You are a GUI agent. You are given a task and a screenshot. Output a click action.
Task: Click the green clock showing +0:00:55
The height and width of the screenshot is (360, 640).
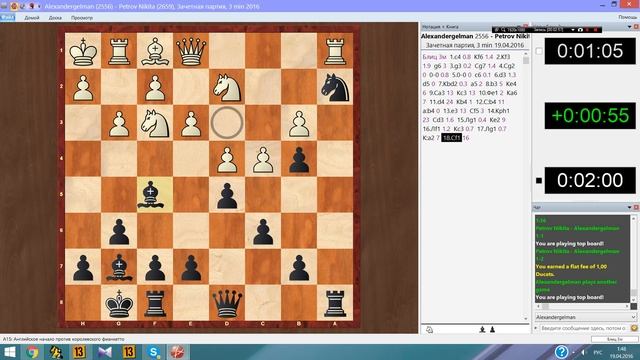pos(590,116)
